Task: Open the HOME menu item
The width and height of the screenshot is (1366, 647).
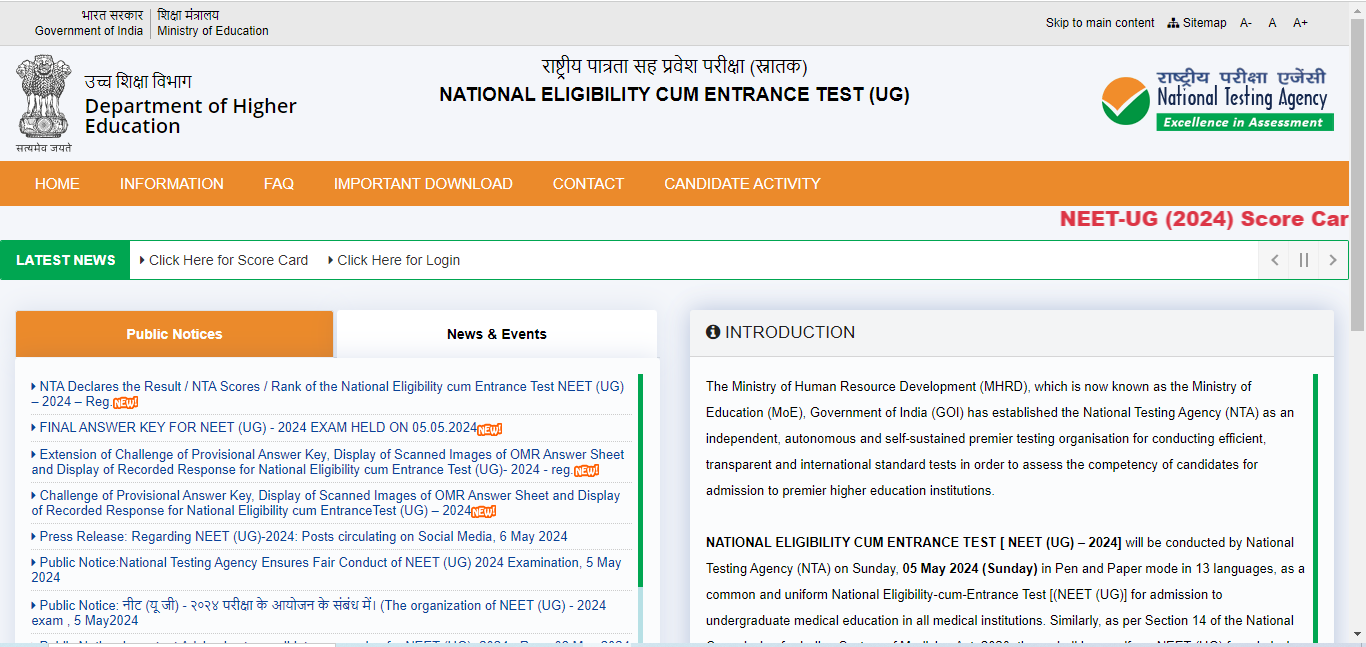Action: 57,184
